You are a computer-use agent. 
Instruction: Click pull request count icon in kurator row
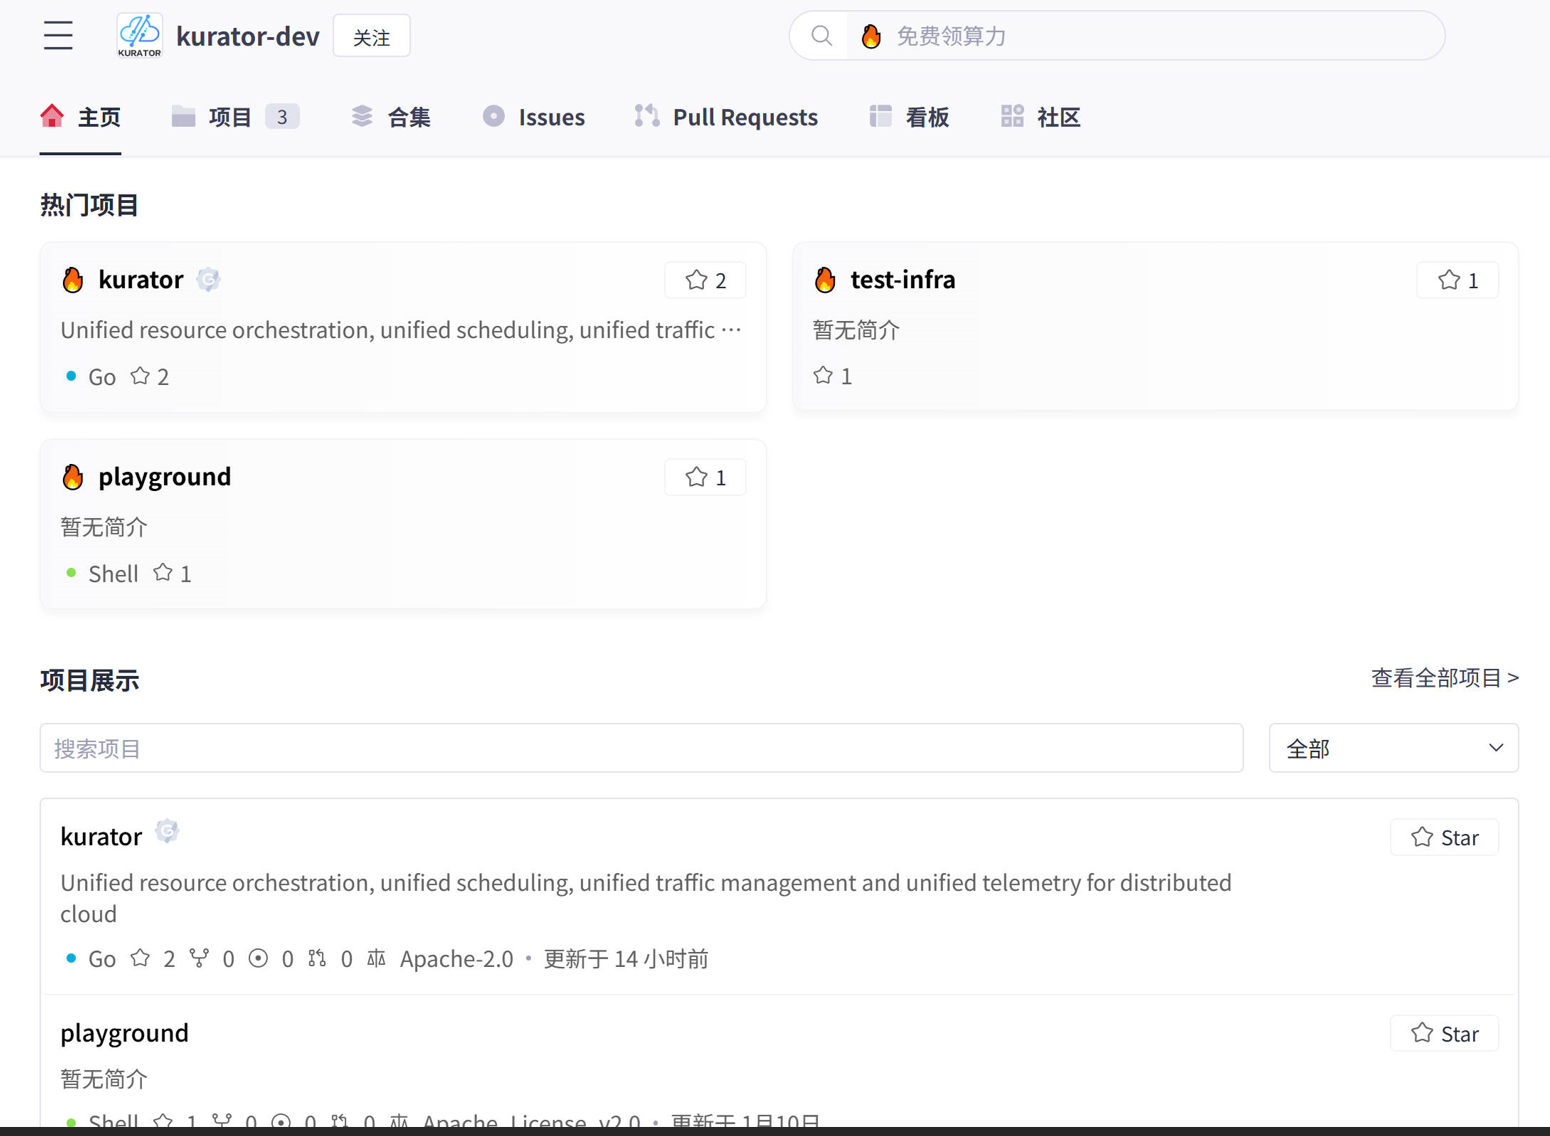click(317, 958)
